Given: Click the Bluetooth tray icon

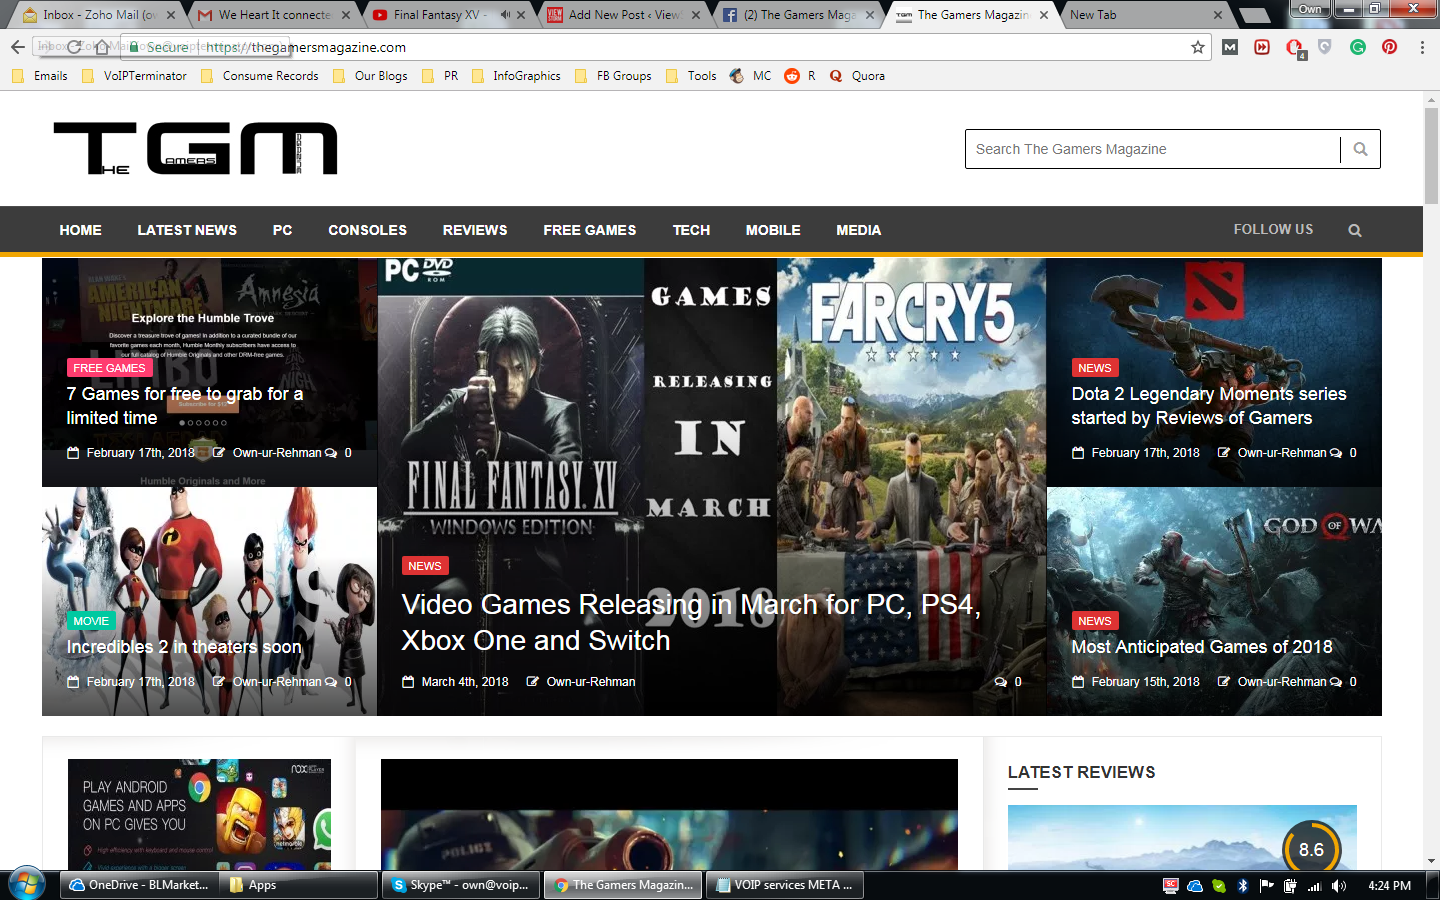Looking at the screenshot, I should click(1243, 886).
